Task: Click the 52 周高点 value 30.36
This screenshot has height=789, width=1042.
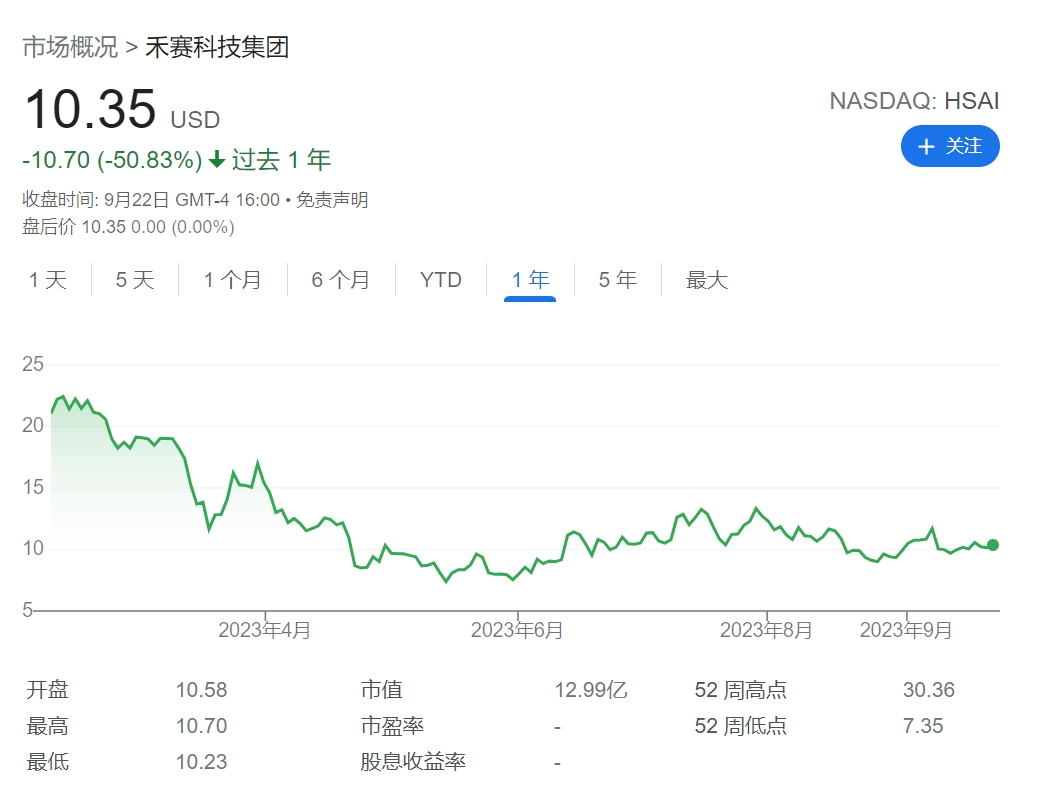Action: point(928,690)
